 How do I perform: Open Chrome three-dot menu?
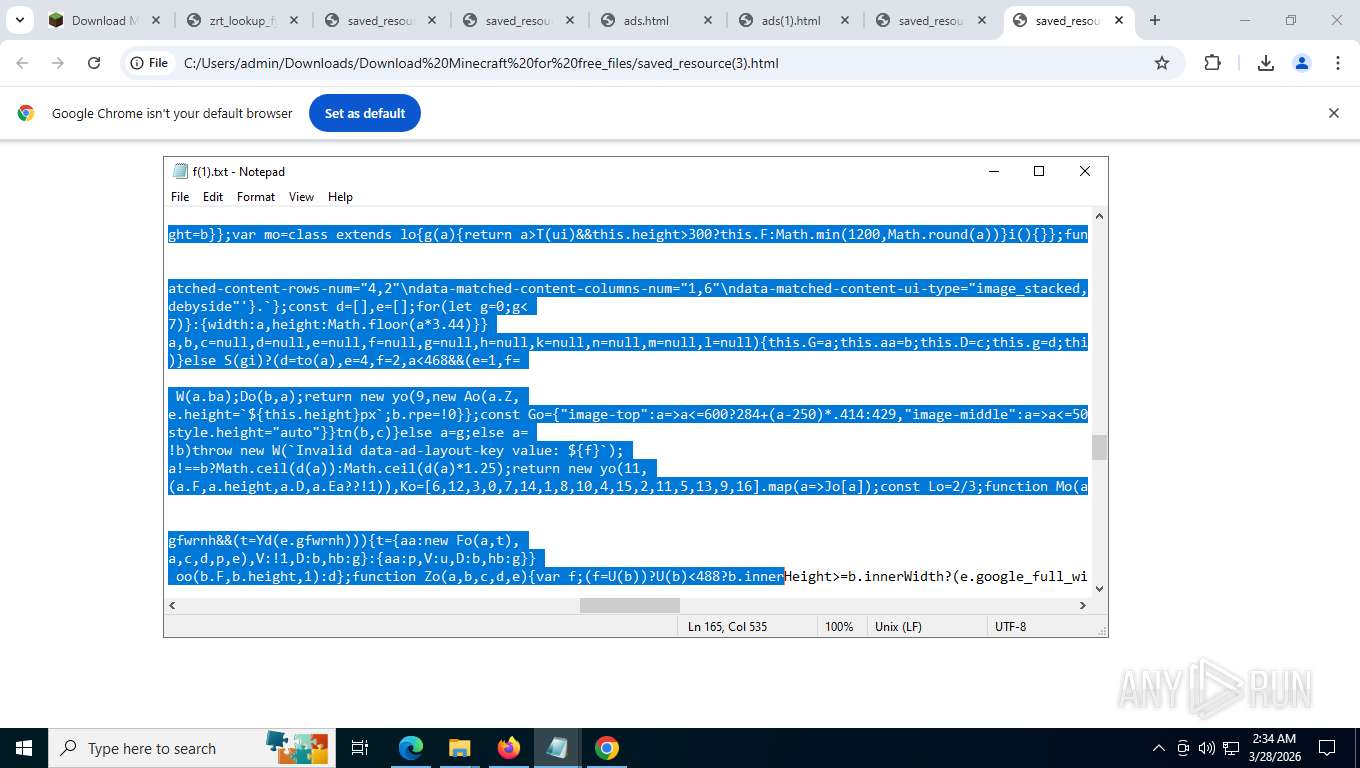point(1338,63)
